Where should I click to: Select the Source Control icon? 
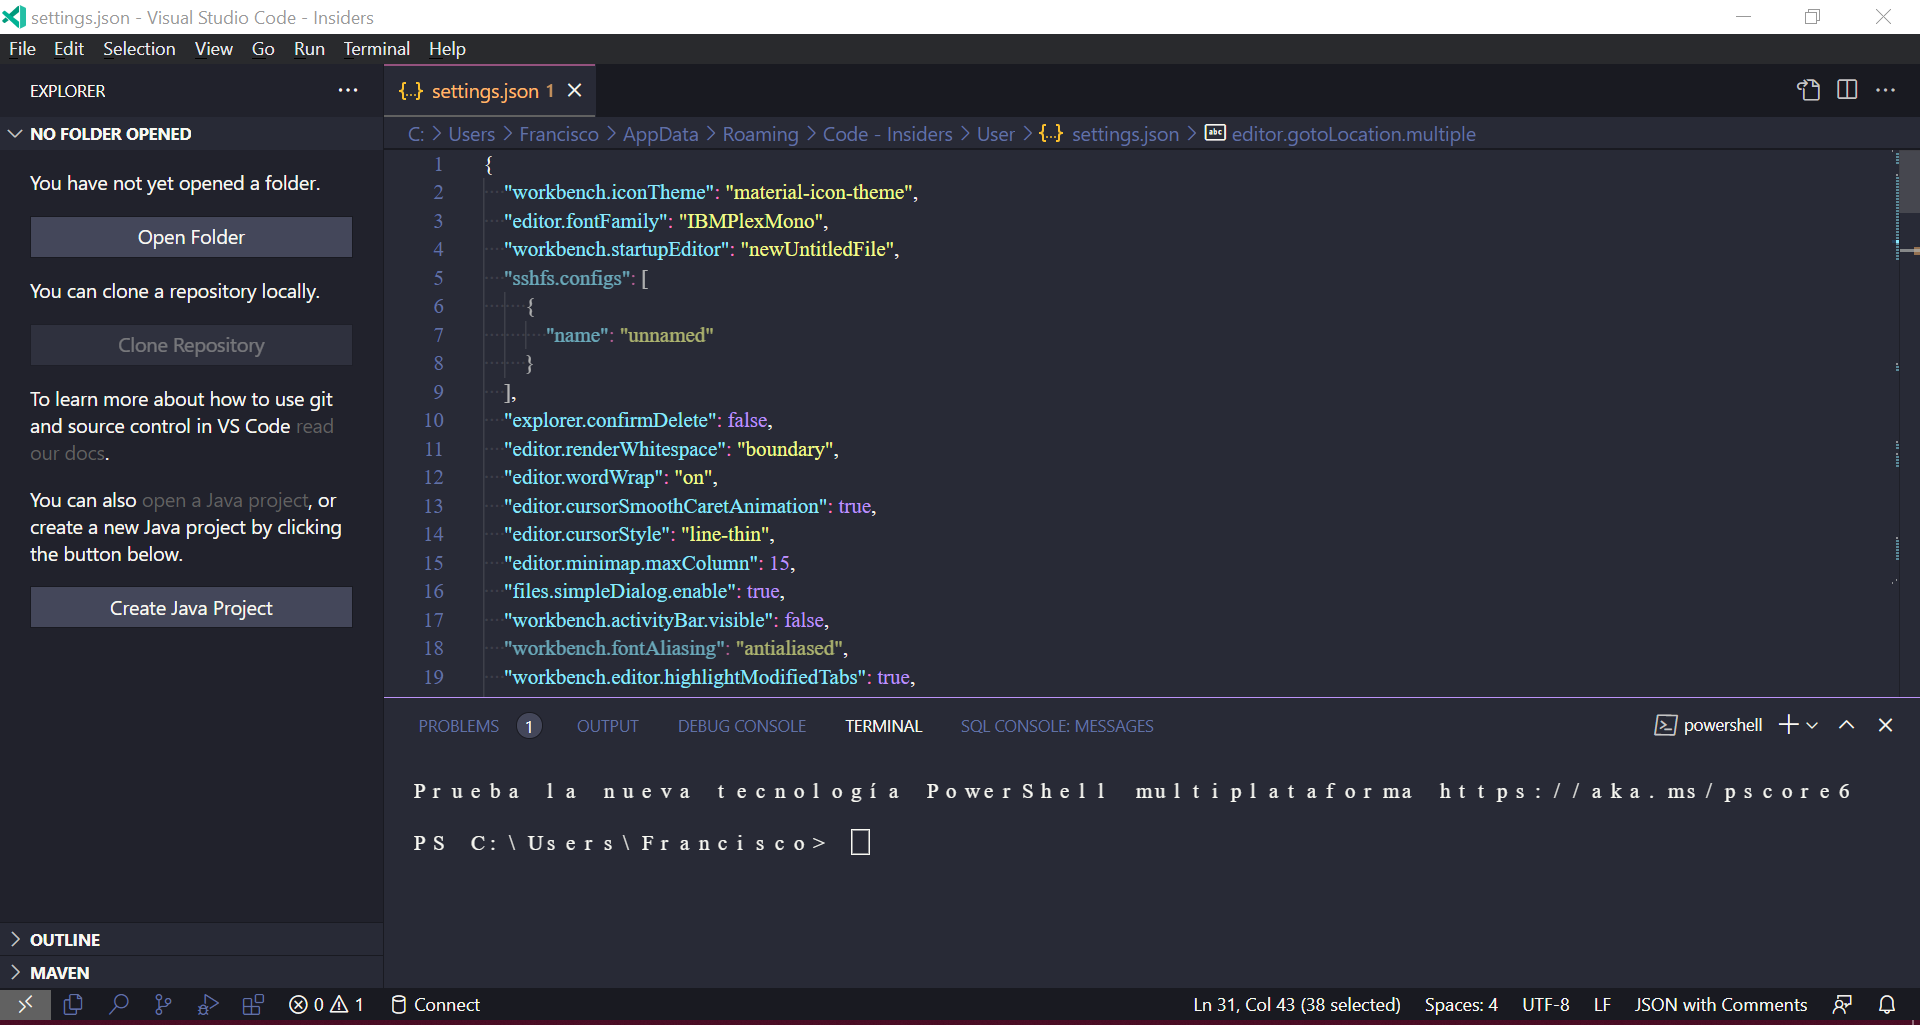(x=163, y=1005)
